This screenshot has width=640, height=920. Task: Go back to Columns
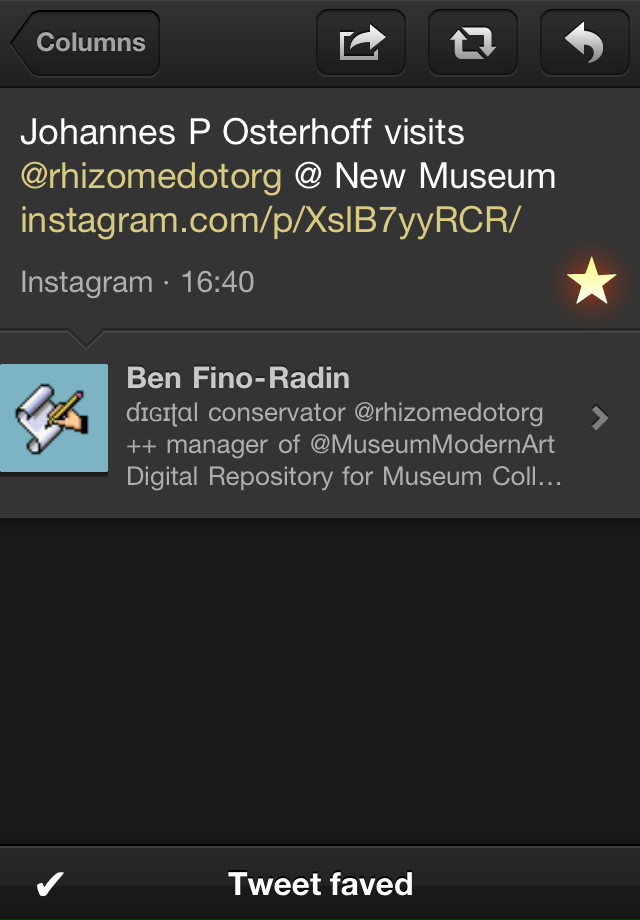86,43
